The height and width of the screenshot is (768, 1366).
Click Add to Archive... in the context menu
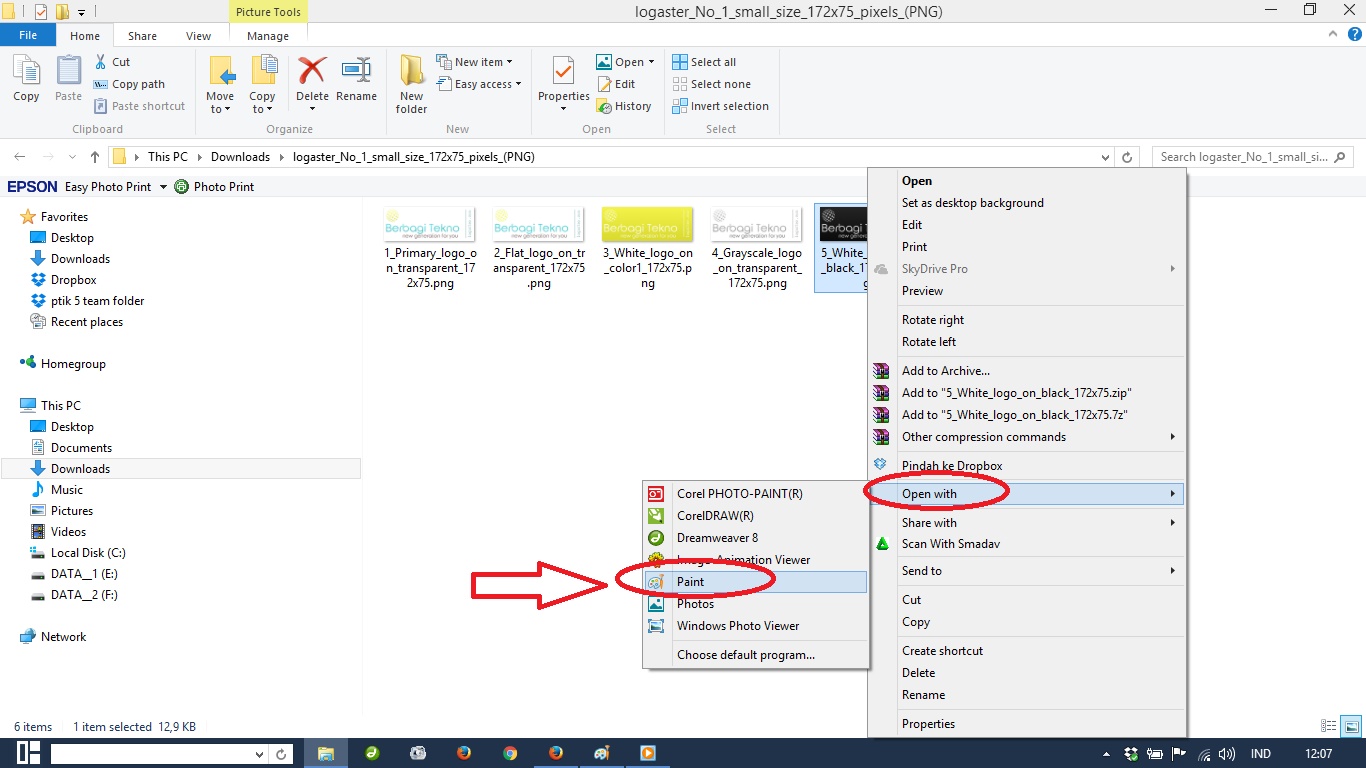1027,371
